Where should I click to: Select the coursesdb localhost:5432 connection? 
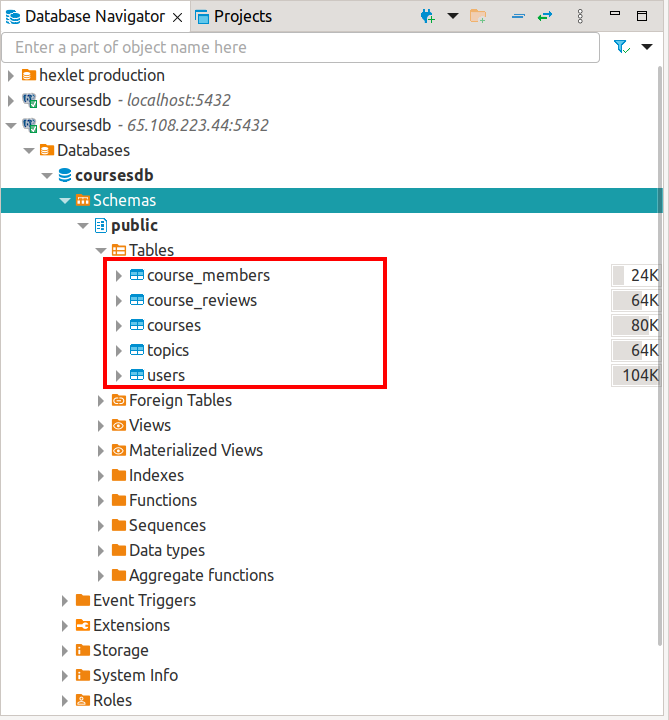74,100
